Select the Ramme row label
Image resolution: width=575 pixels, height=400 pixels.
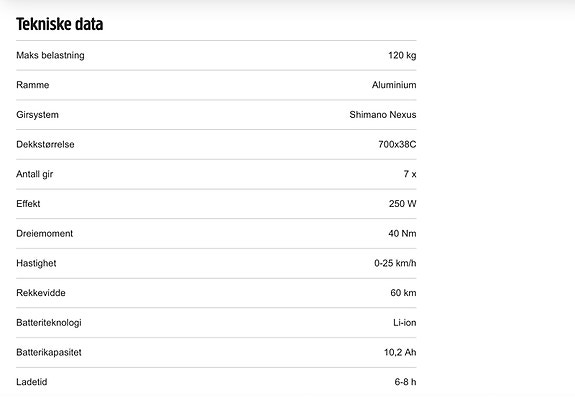point(33,85)
